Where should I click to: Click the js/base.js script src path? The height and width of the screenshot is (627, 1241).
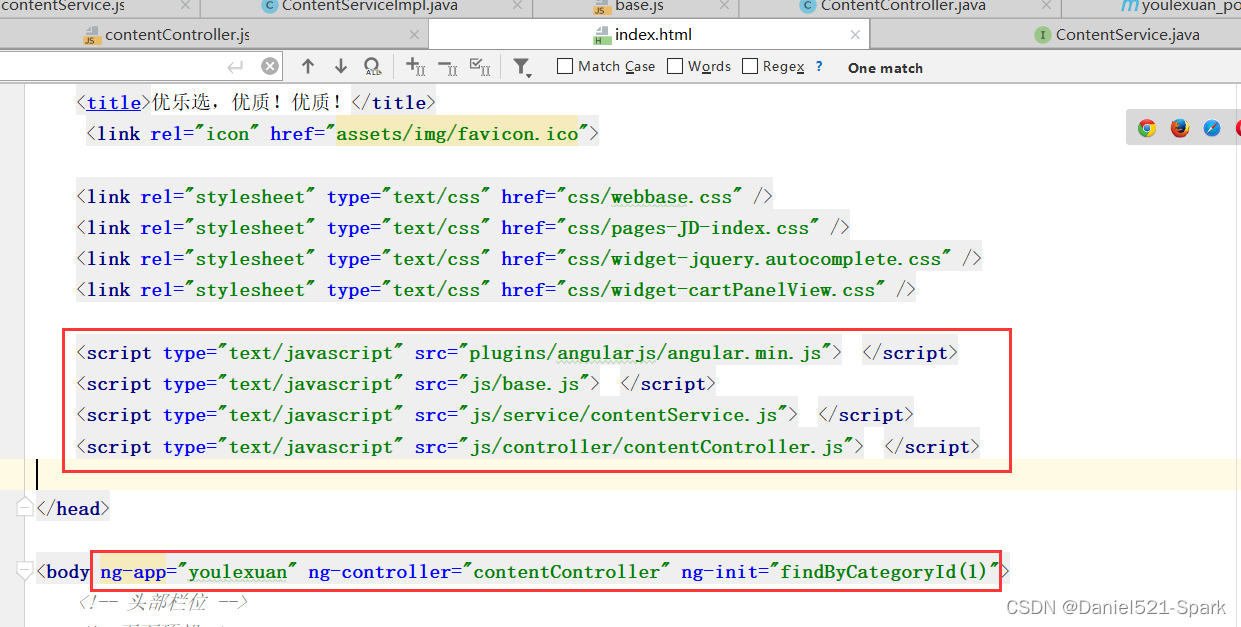point(524,383)
